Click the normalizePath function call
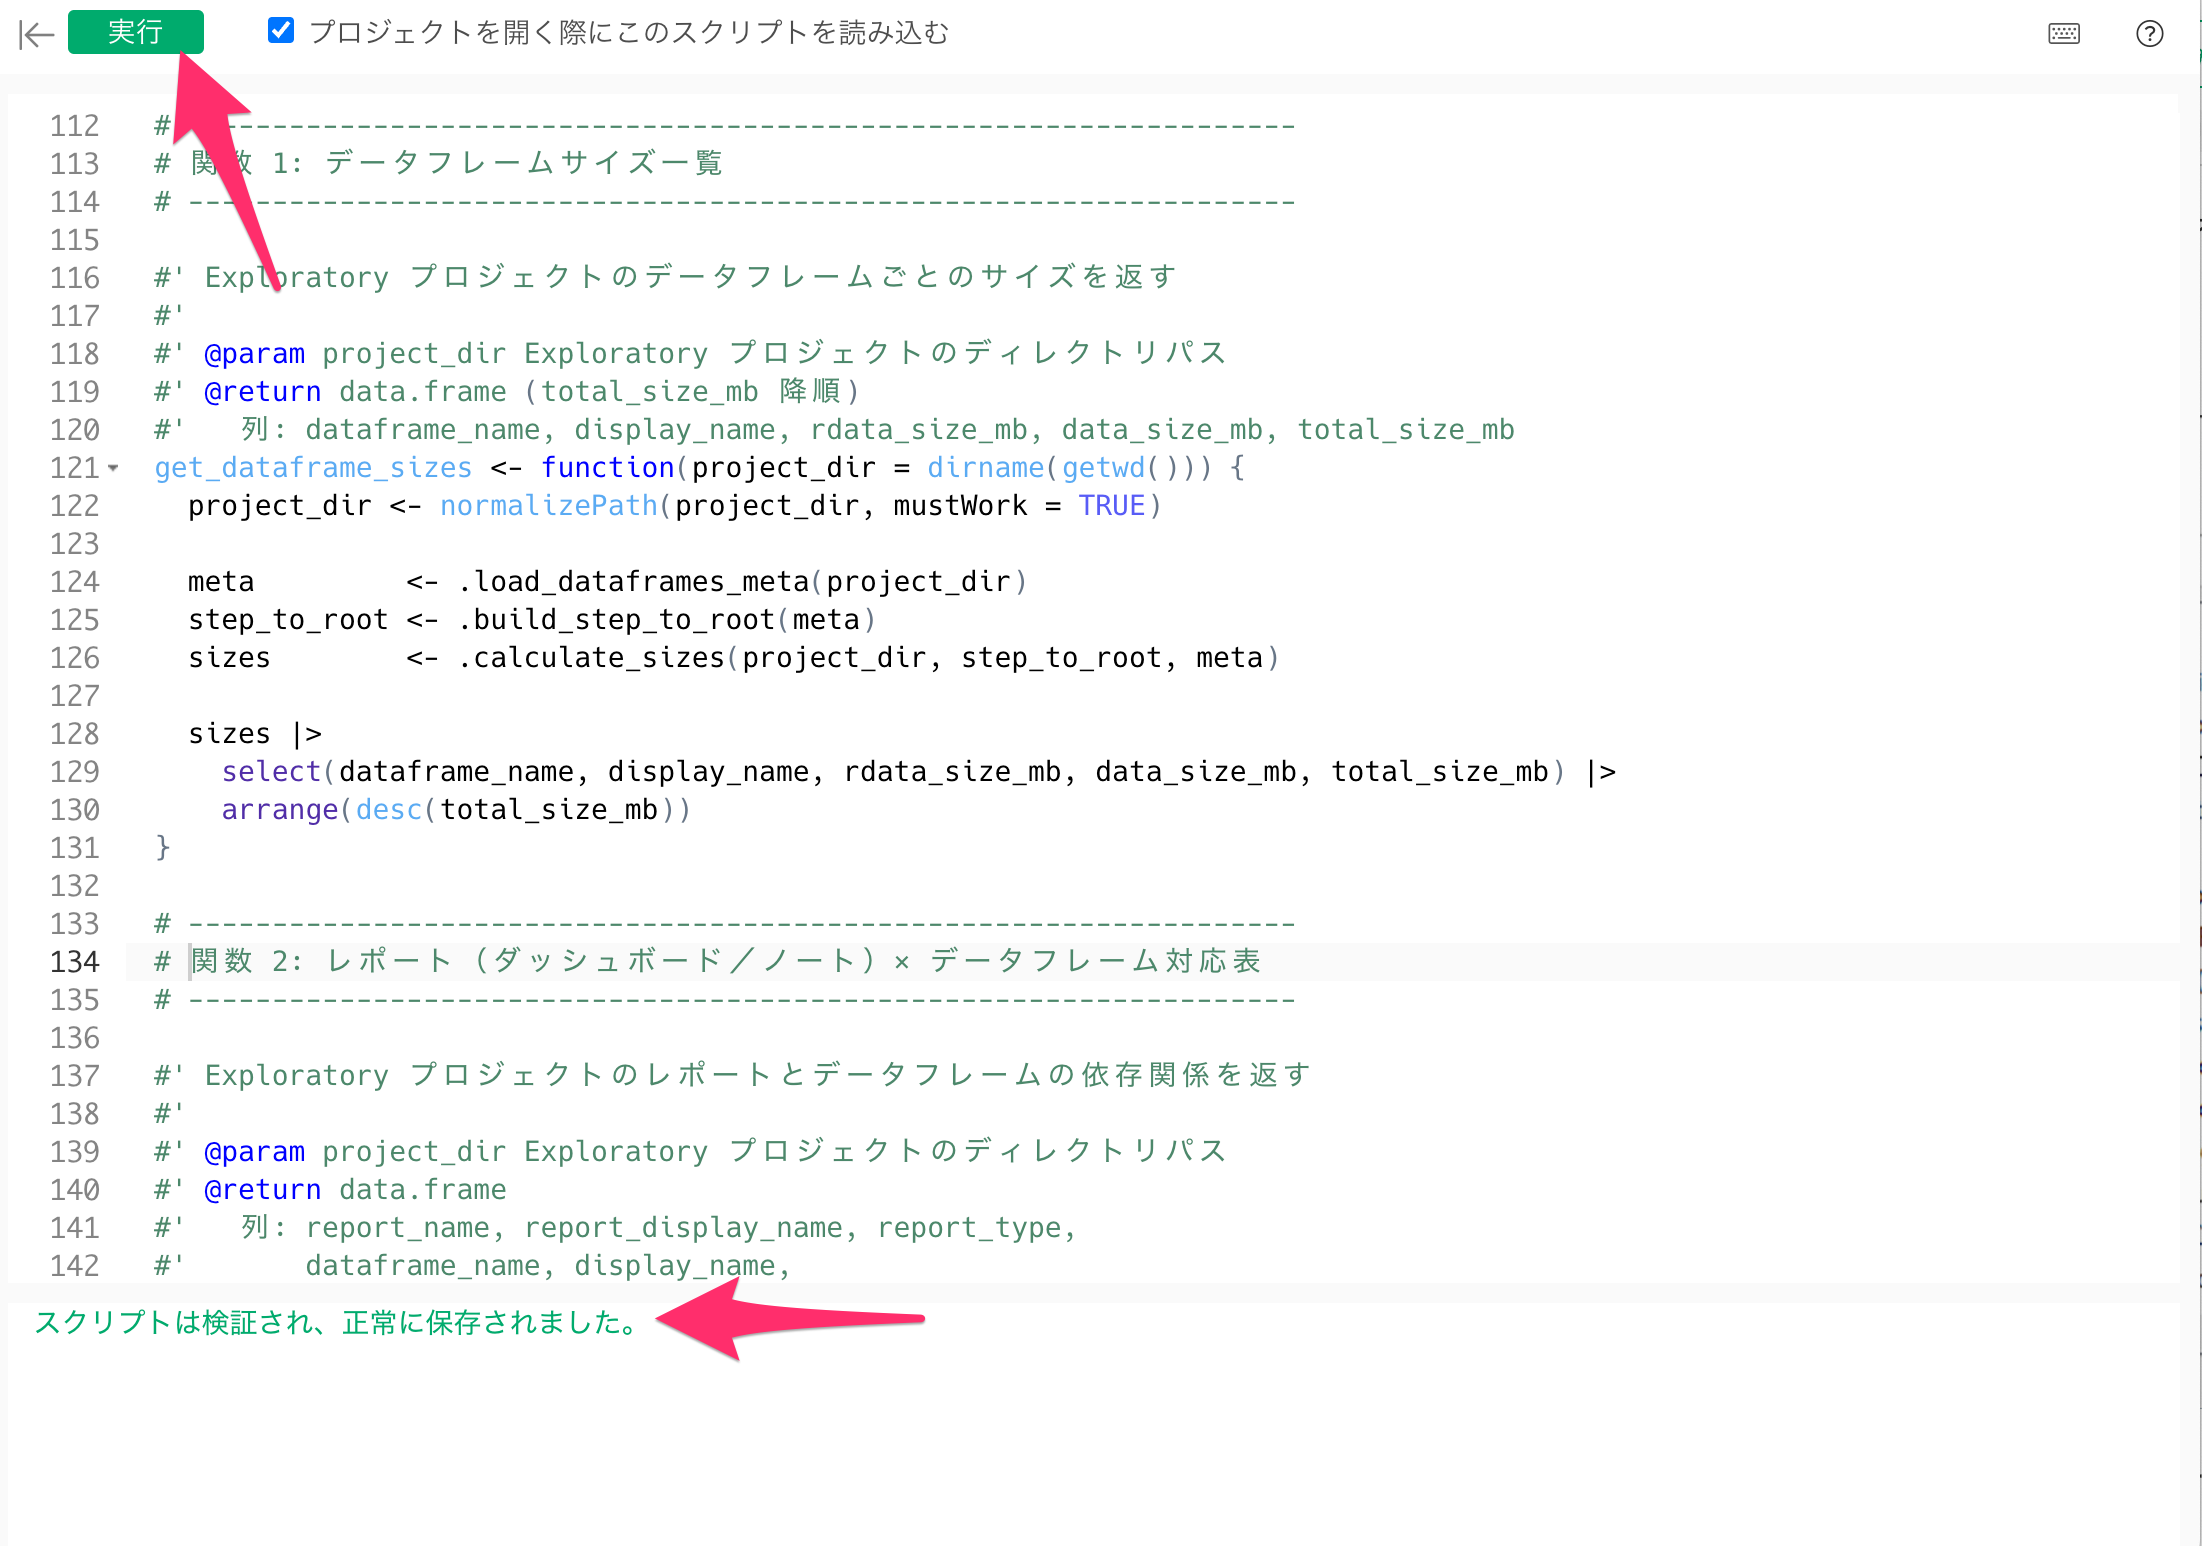 pyautogui.click(x=548, y=506)
